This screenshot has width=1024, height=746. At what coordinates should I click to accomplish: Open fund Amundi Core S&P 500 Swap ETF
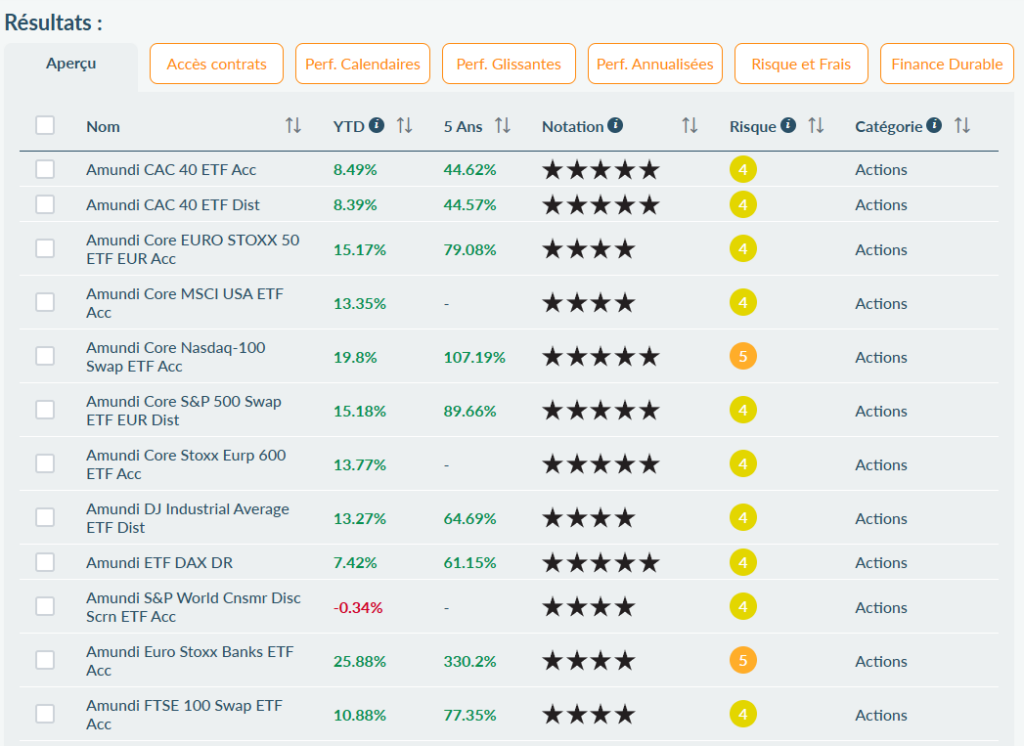click(184, 410)
